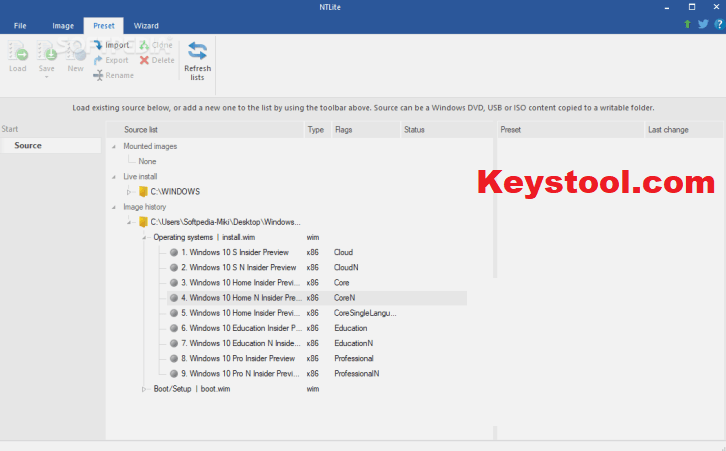Viewport: 726px width, 451px height.
Task: Click the Help question mark icon
Action: tap(719, 24)
